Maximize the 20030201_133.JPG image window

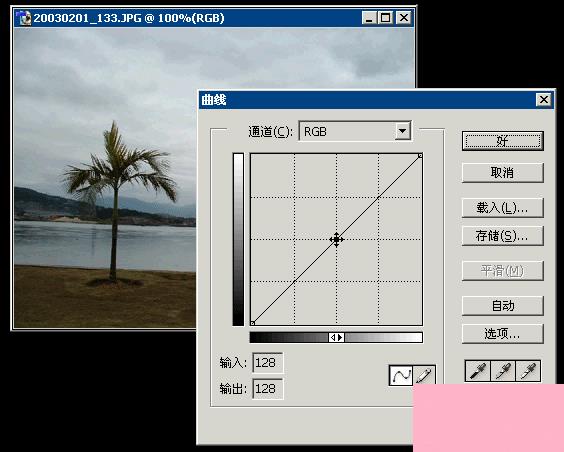[386, 18]
